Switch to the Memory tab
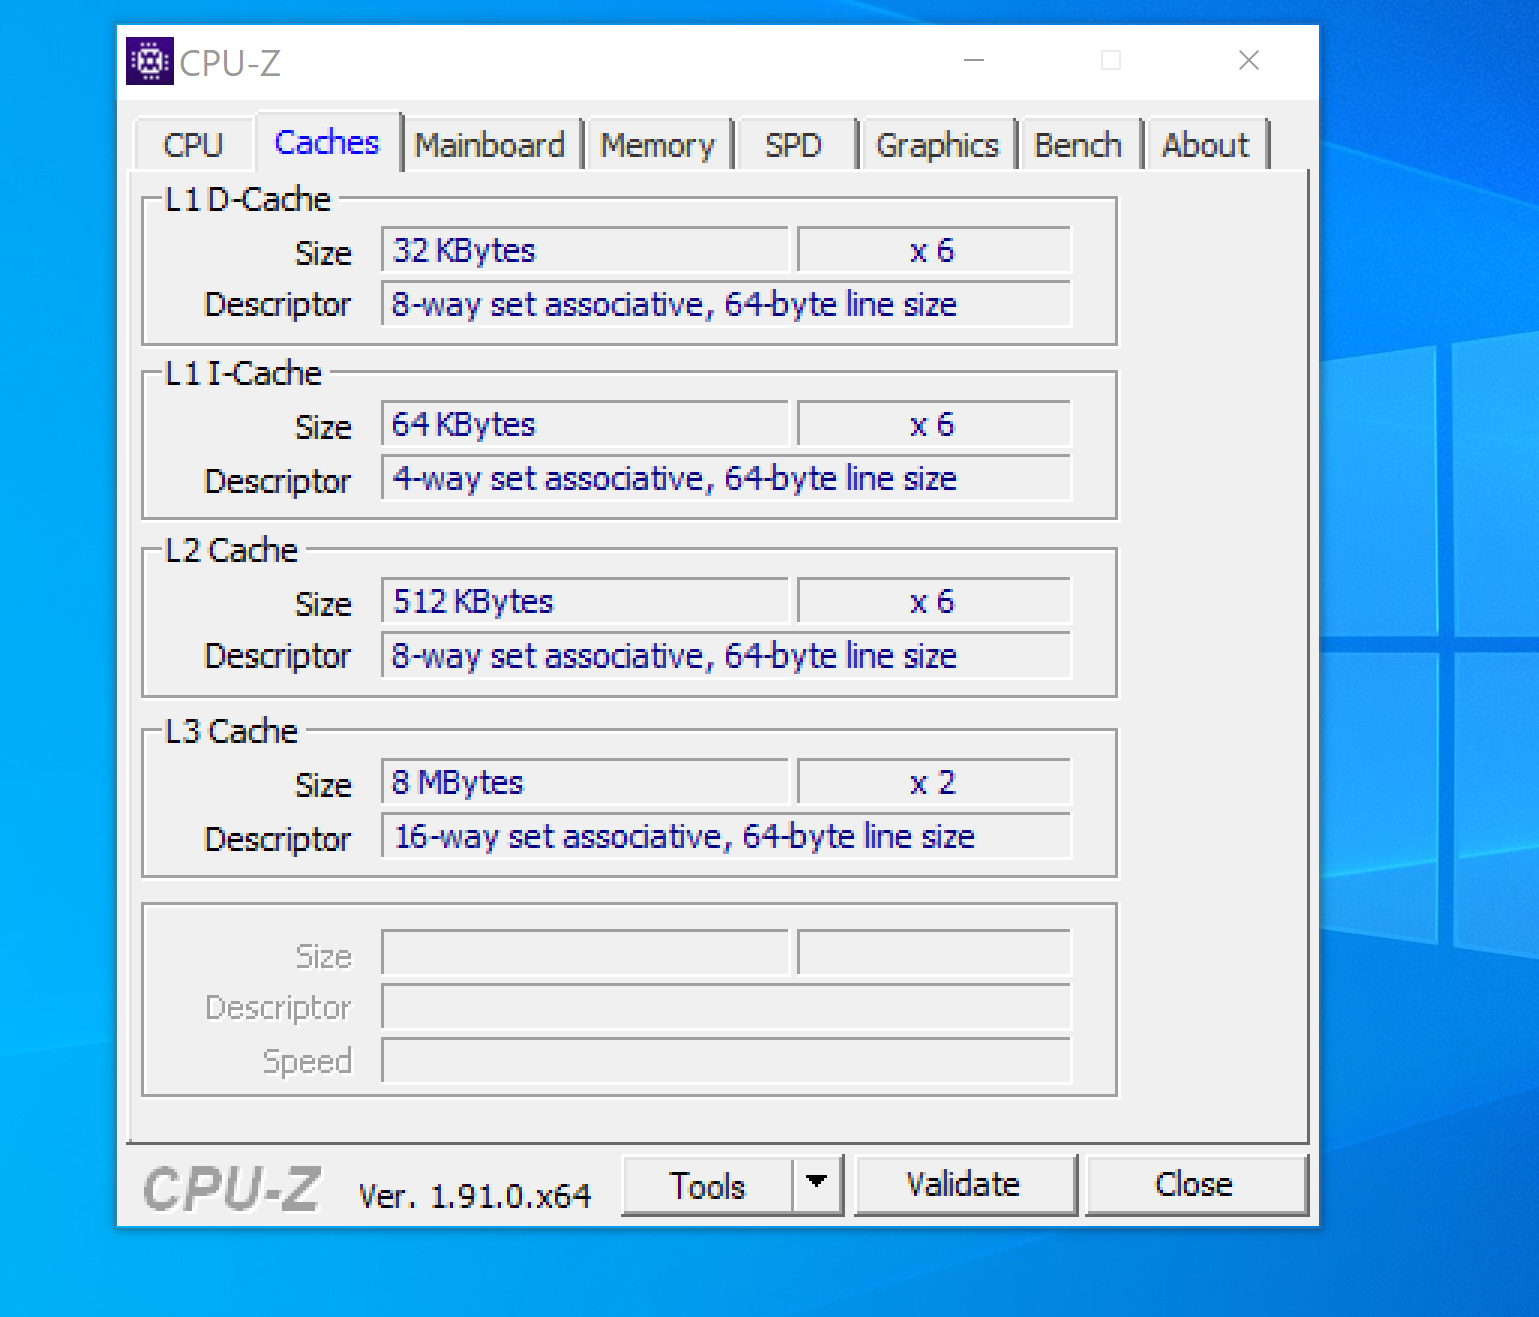 tap(658, 145)
